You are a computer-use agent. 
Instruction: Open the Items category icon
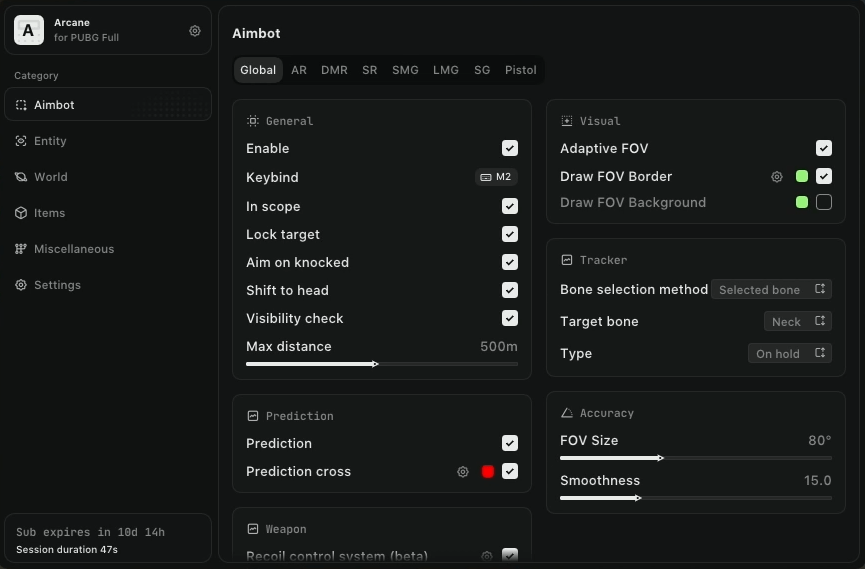[21, 213]
